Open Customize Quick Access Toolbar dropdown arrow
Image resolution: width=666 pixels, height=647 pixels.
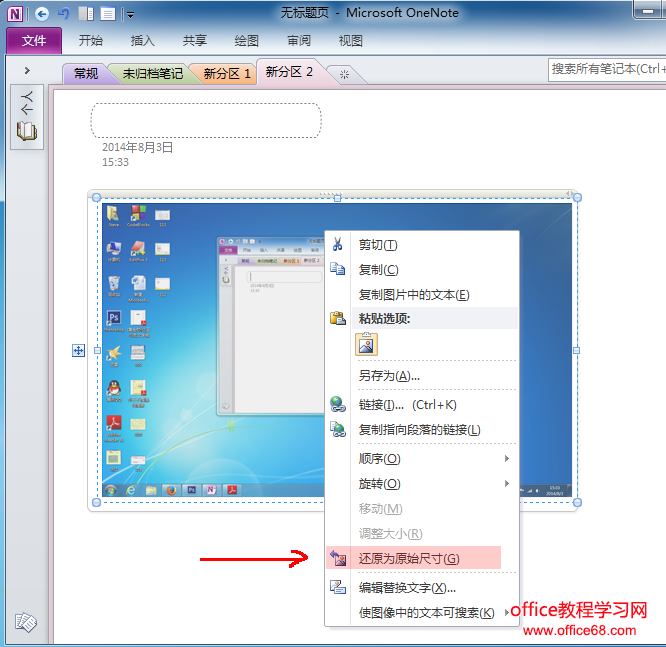coord(130,15)
